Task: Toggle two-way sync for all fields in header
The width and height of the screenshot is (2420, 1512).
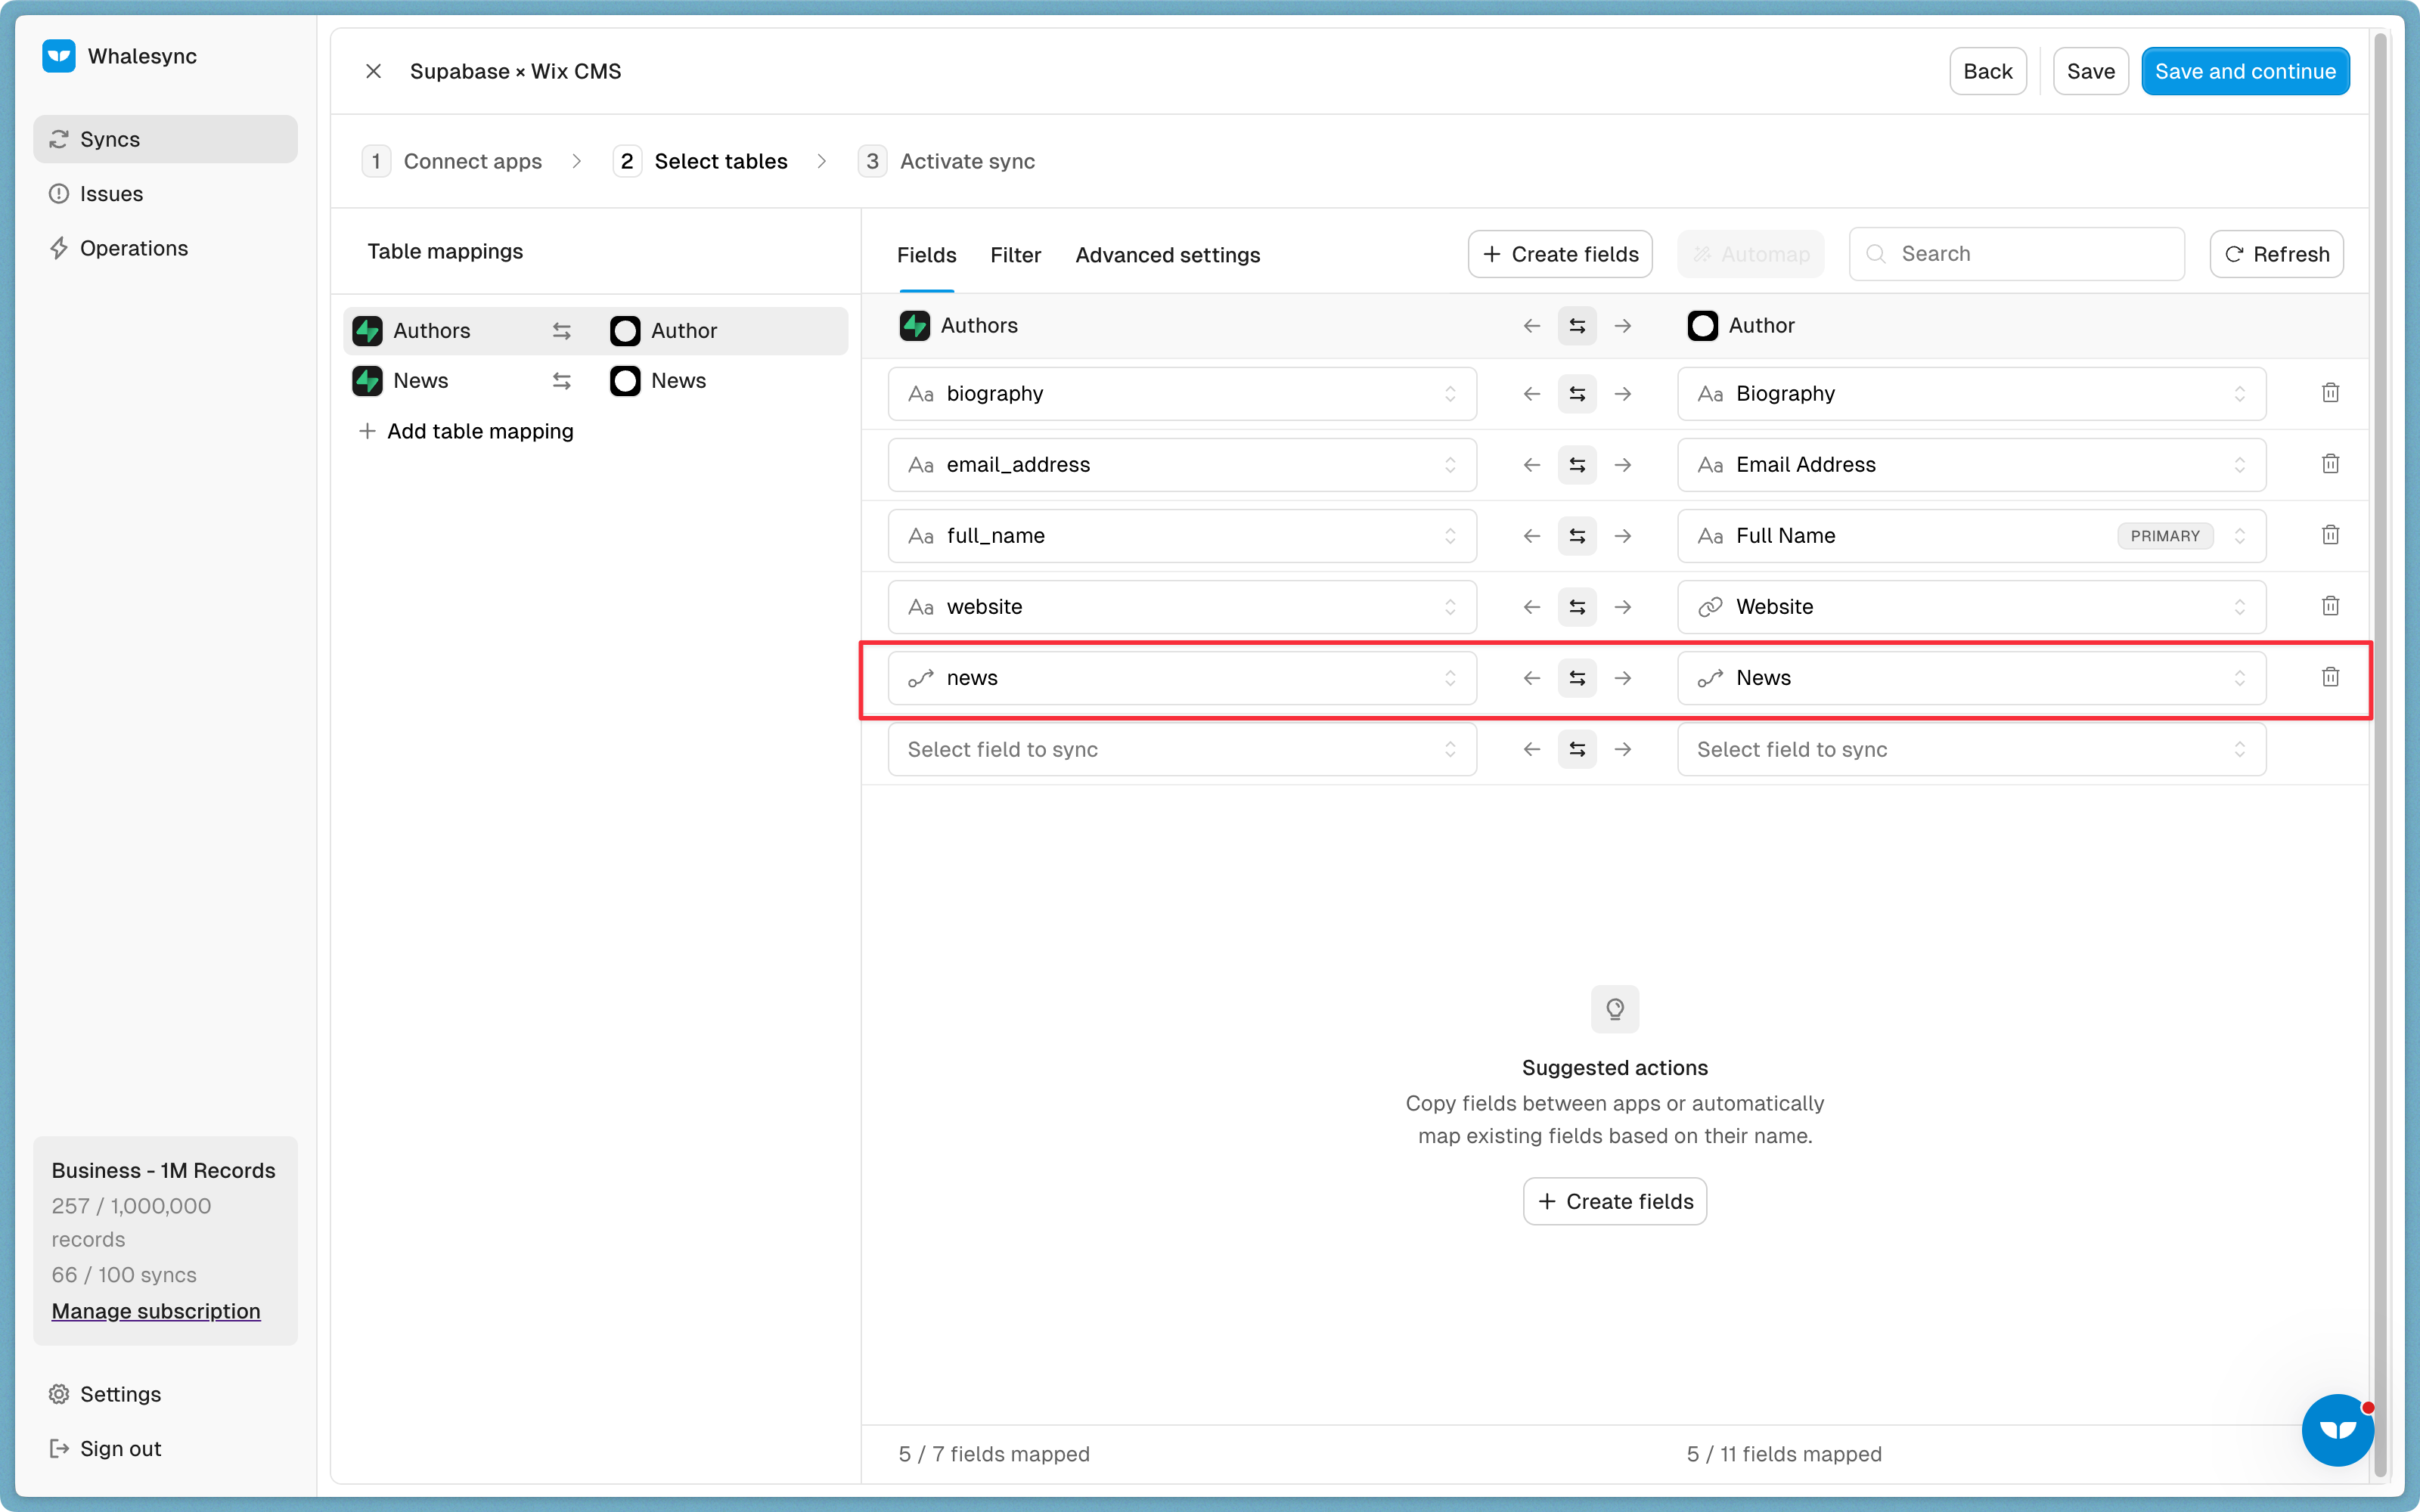Action: [x=1577, y=326]
